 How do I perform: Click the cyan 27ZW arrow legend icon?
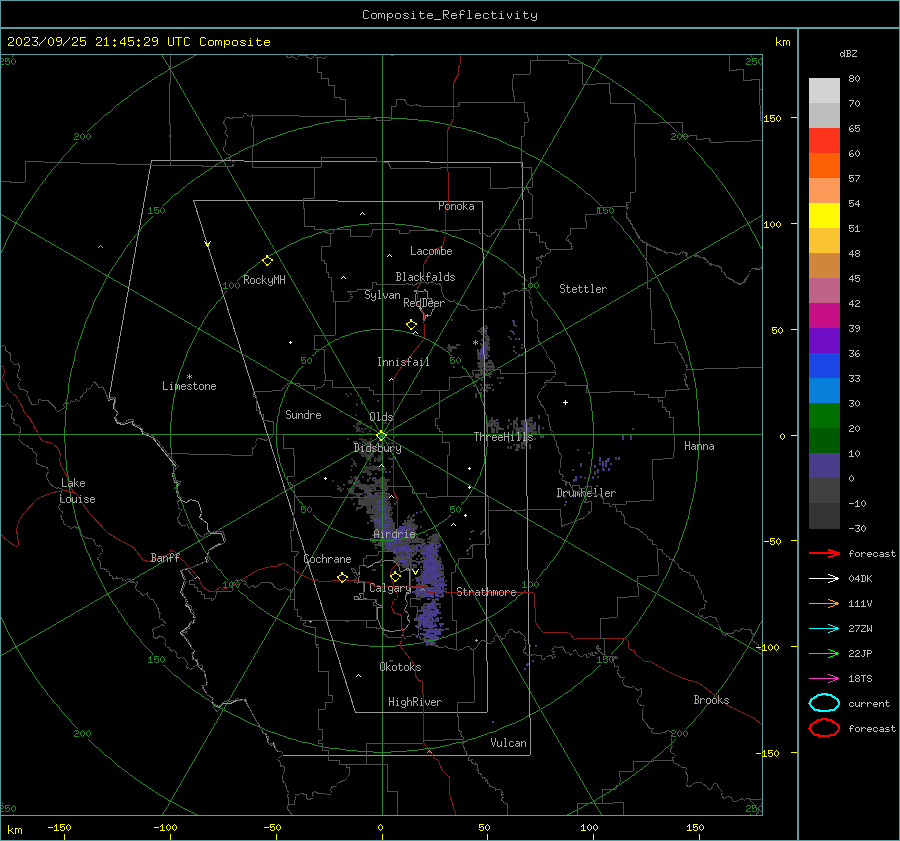tap(824, 629)
